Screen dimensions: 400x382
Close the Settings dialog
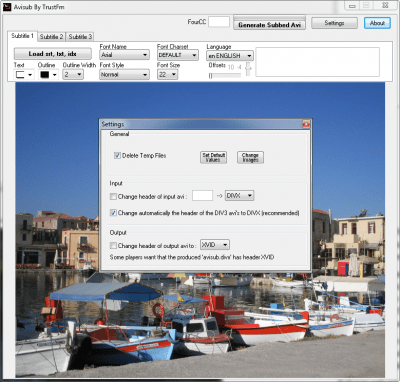point(306,124)
